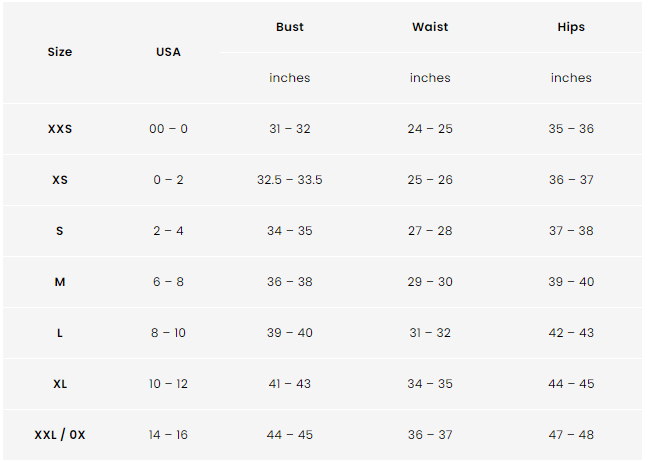The width and height of the screenshot is (655, 461).
Task: Select bust measurement 36 – 38
Action: click(290, 282)
